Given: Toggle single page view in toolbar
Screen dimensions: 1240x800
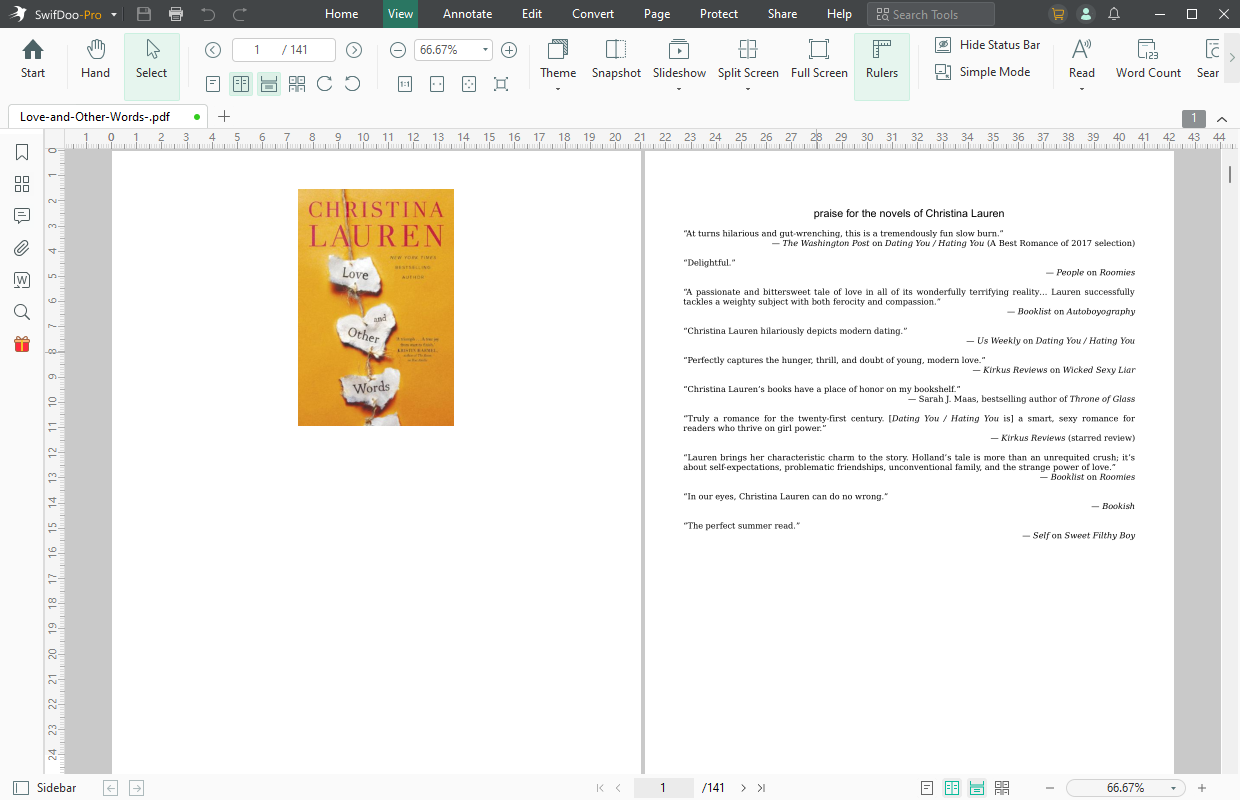Looking at the screenshot, I should click(x=213, y=84).
